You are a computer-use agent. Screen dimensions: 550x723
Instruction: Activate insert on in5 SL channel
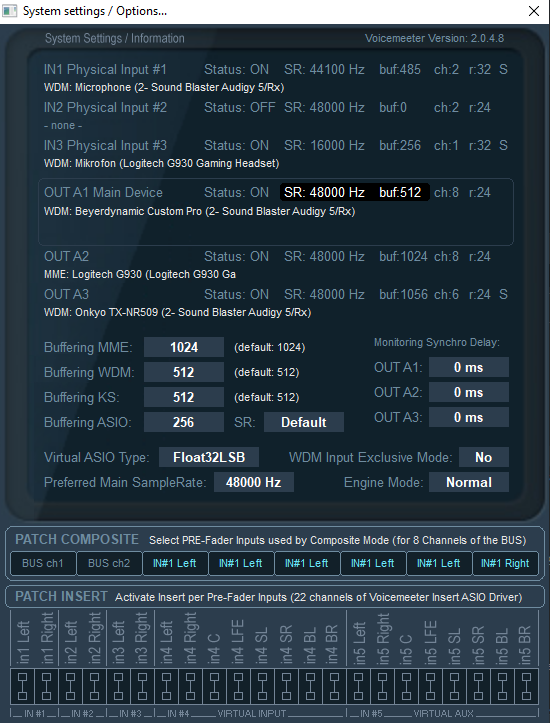pyautogui.click(x=454, y=687)
